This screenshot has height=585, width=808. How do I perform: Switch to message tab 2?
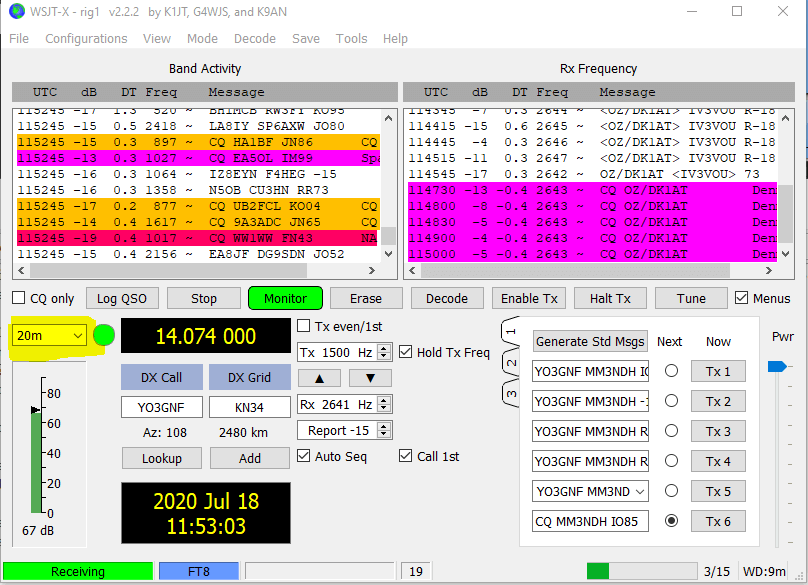tap(510, 363)
